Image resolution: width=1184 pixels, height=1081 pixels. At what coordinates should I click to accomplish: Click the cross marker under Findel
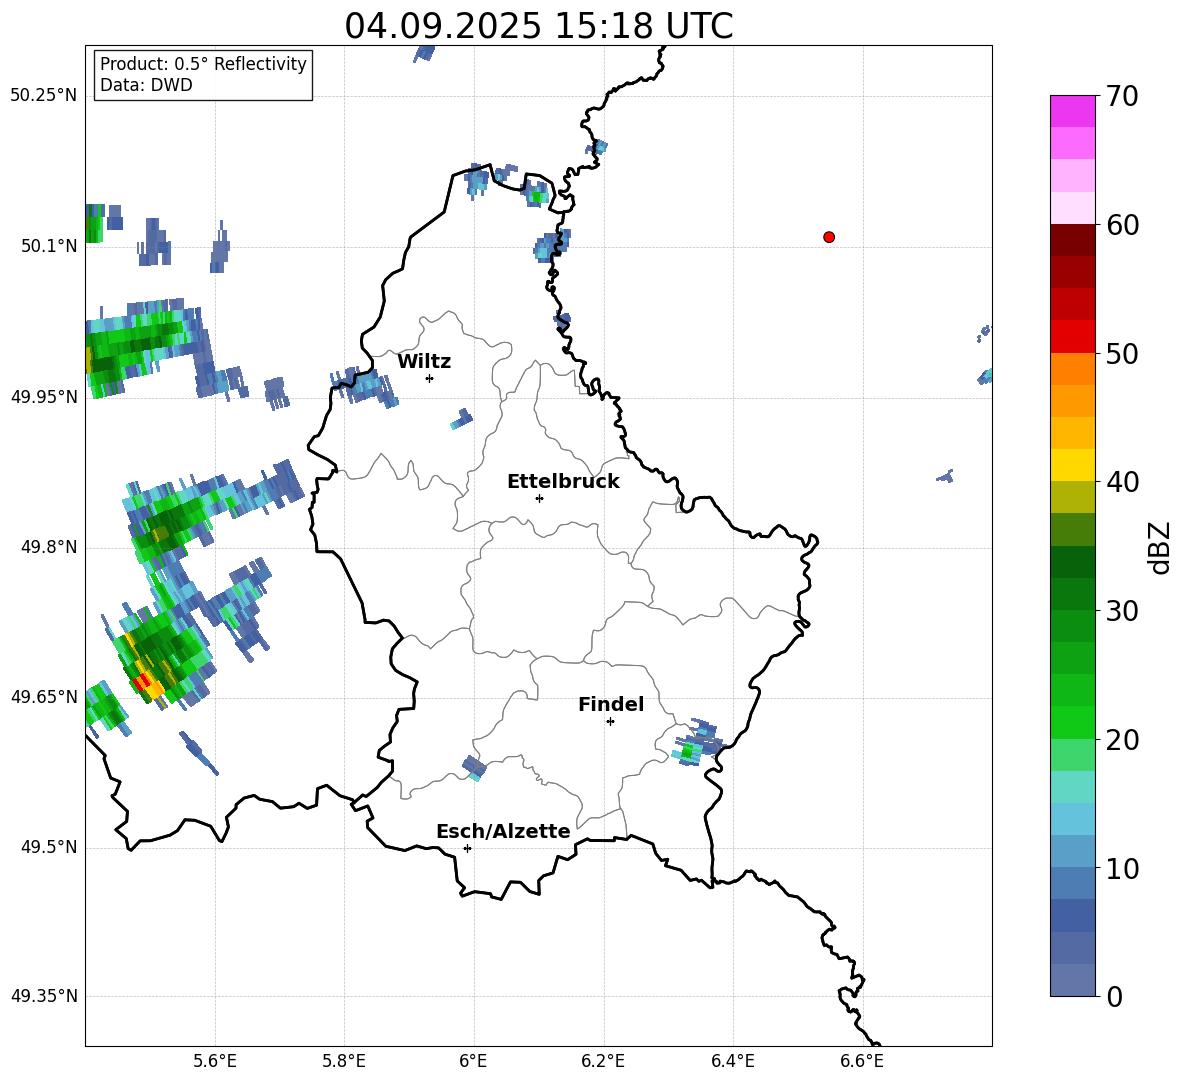coord(610,722)
